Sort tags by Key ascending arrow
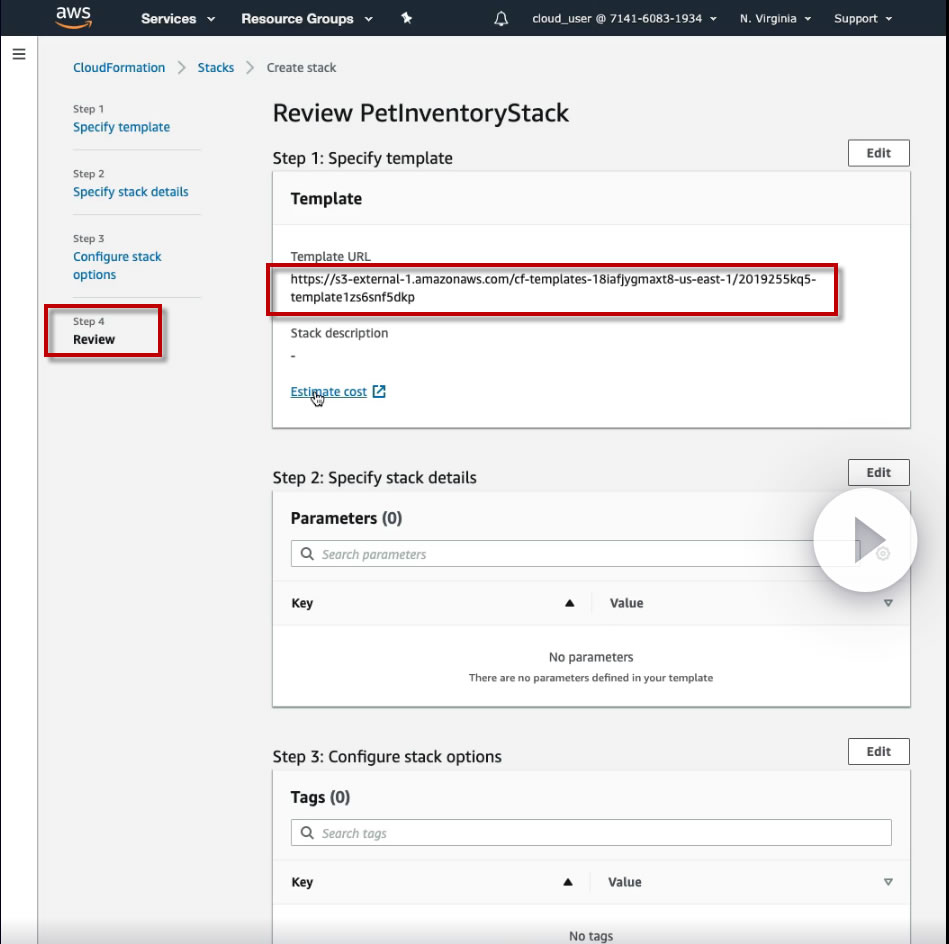 click(568, 882)
